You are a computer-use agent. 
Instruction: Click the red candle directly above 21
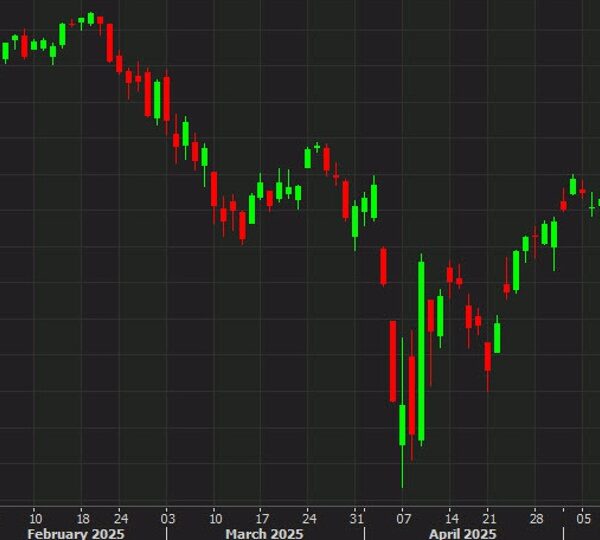point(488,357)
